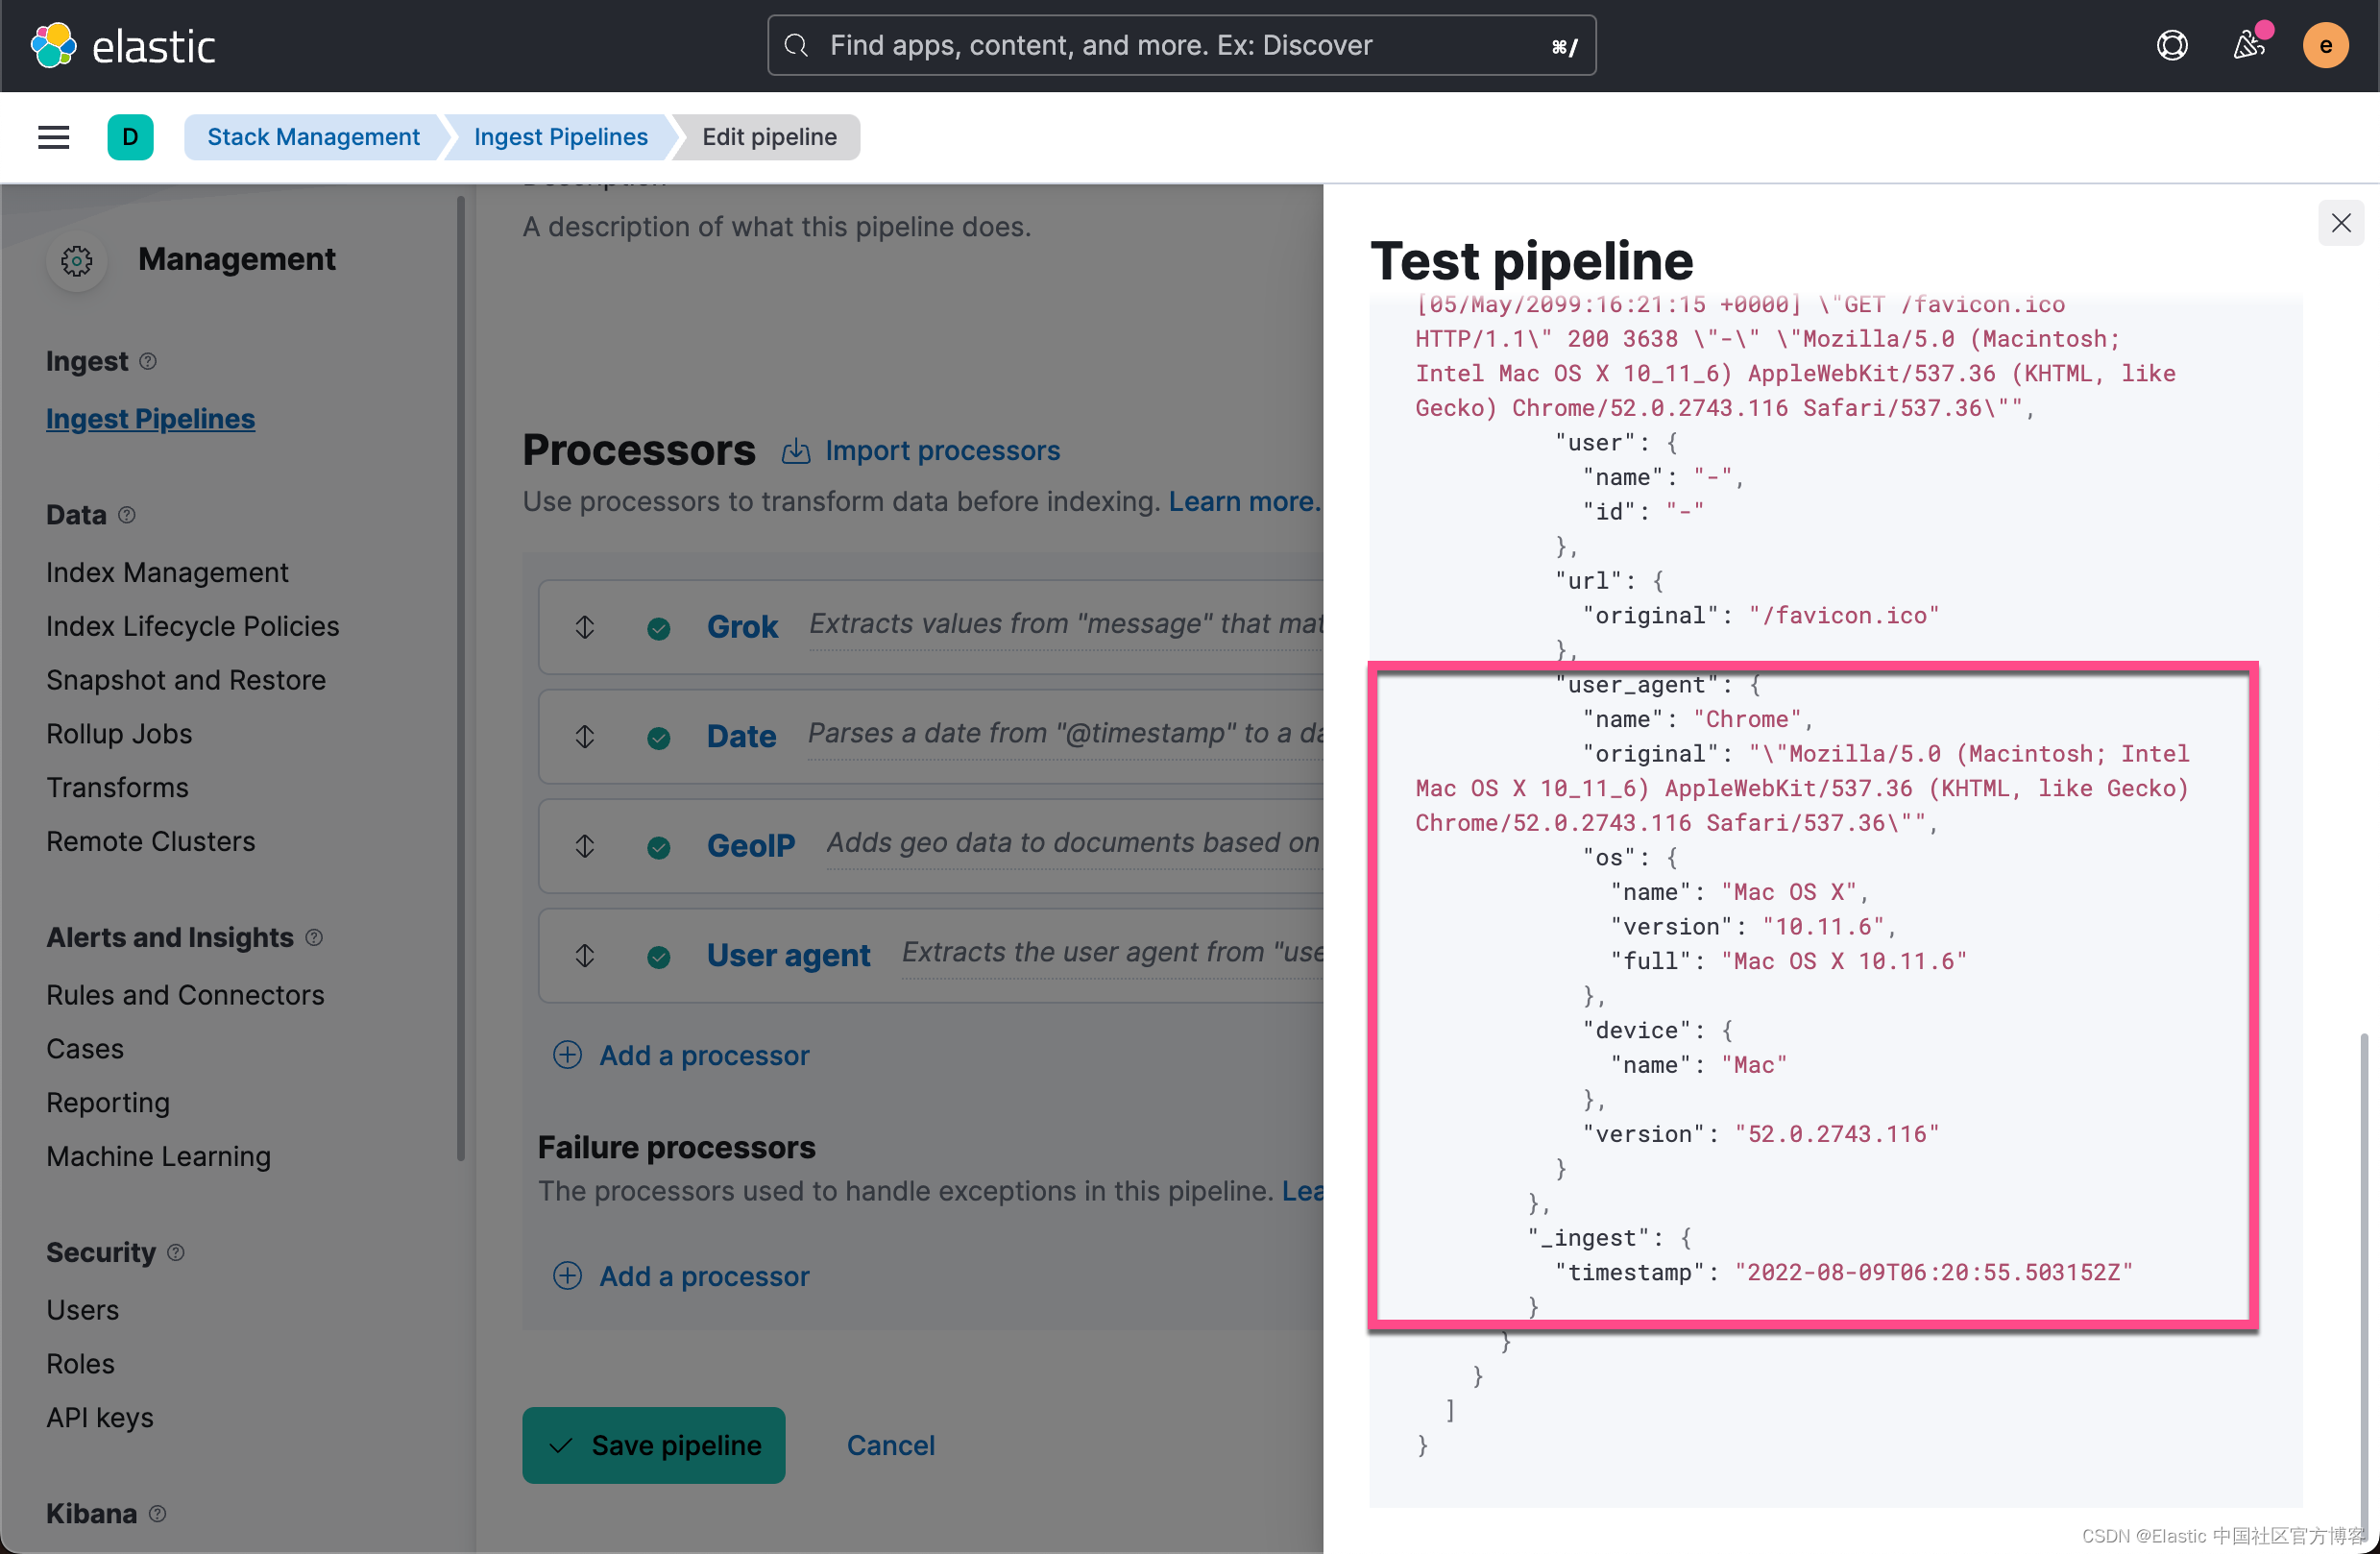Open the user avatar menu
This screenshot has width=2380, height=1554.
coord(2326,46)
